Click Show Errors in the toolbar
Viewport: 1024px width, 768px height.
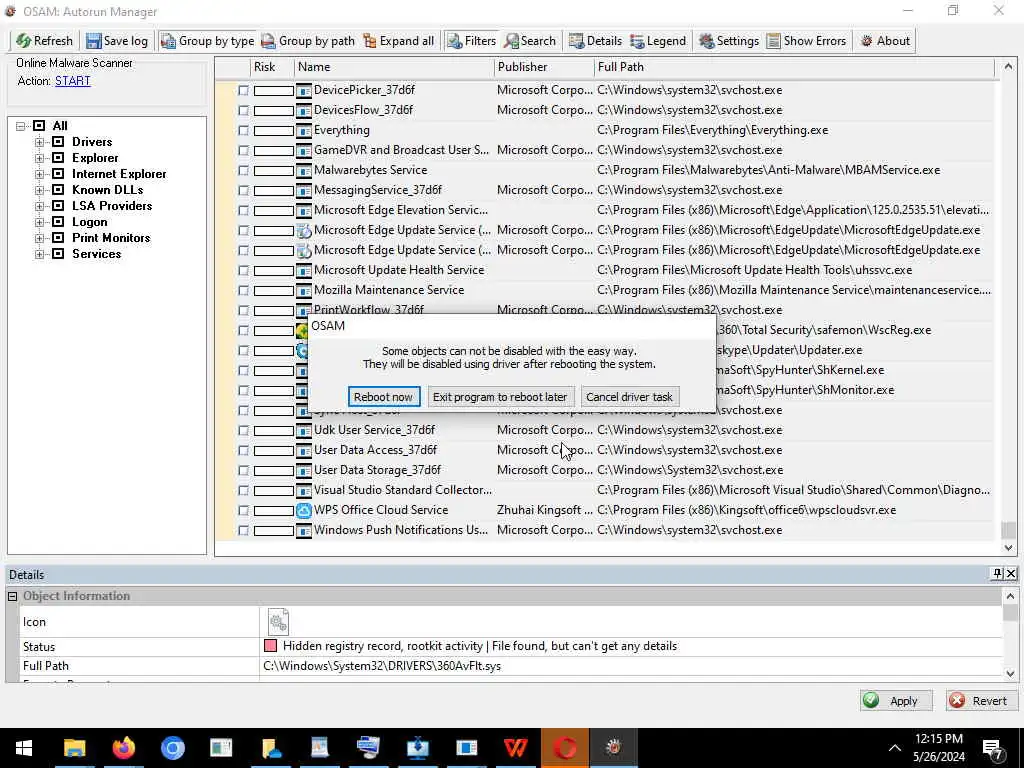click(x=807, y=40)
